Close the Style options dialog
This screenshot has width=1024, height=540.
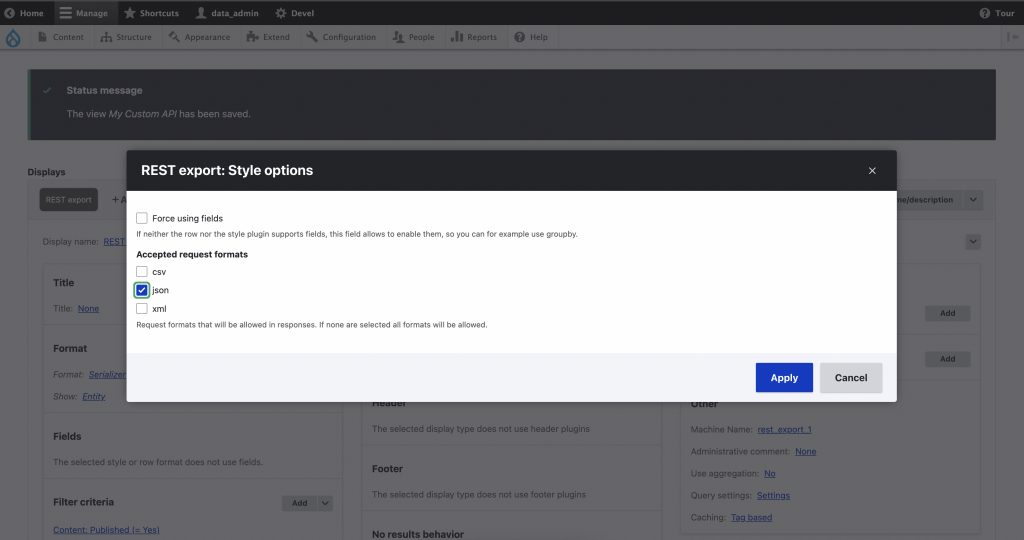coord(872,170)
